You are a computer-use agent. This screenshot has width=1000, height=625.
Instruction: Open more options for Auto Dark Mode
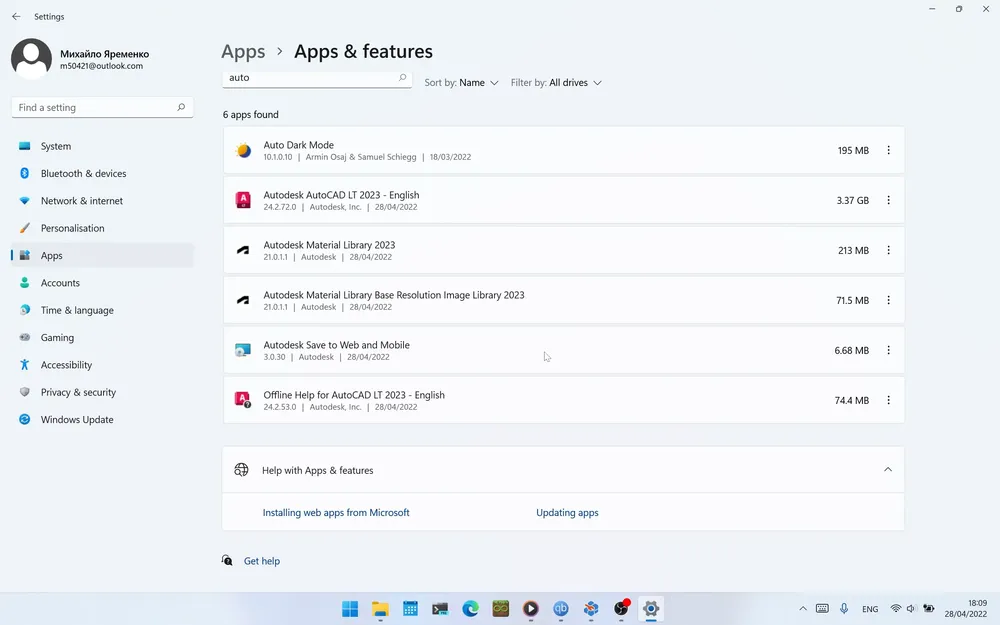pyautogui.click(x=888, y=151)
